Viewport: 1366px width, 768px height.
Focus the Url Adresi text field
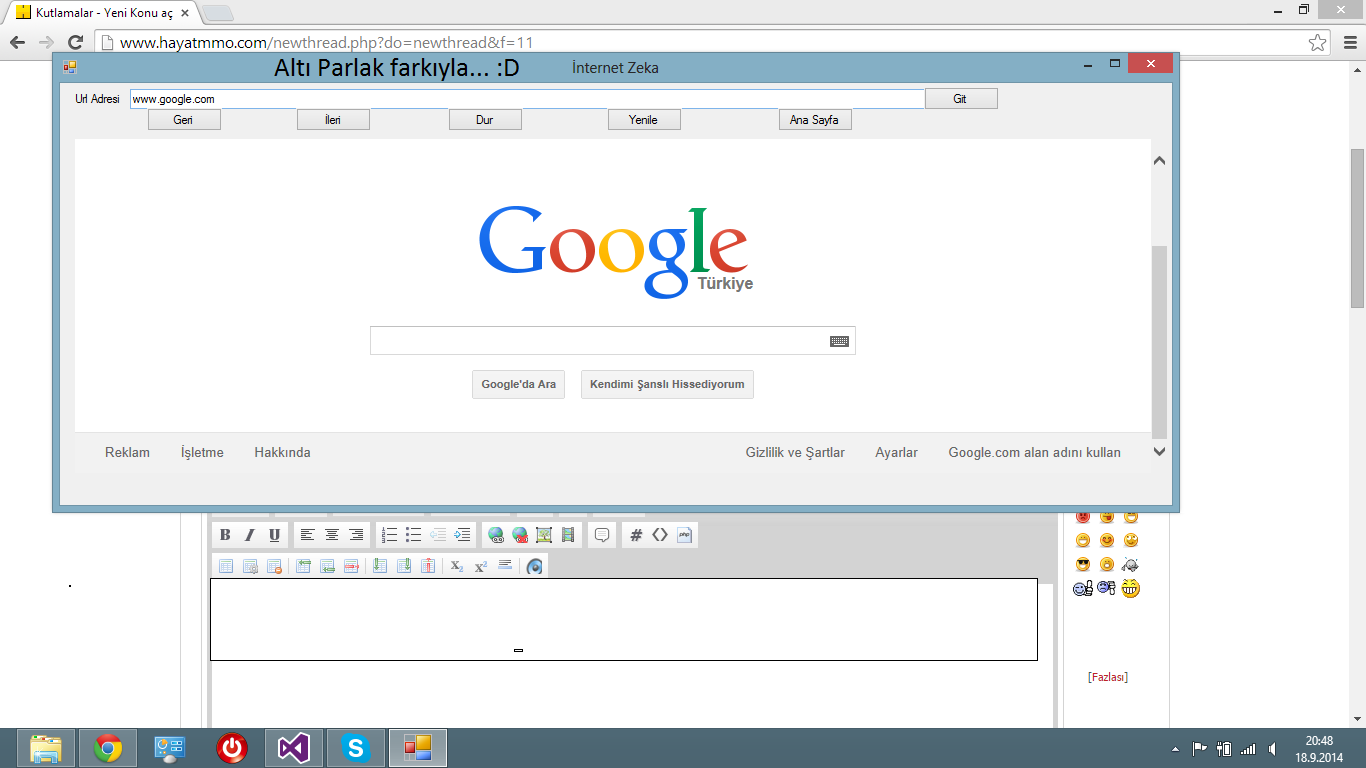(527, 99)
